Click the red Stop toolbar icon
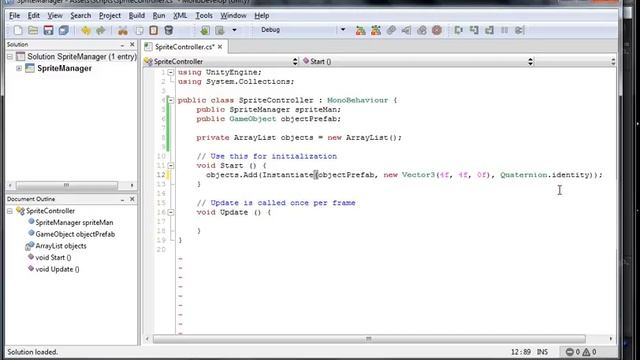640x360 pixels. (437, 30)
